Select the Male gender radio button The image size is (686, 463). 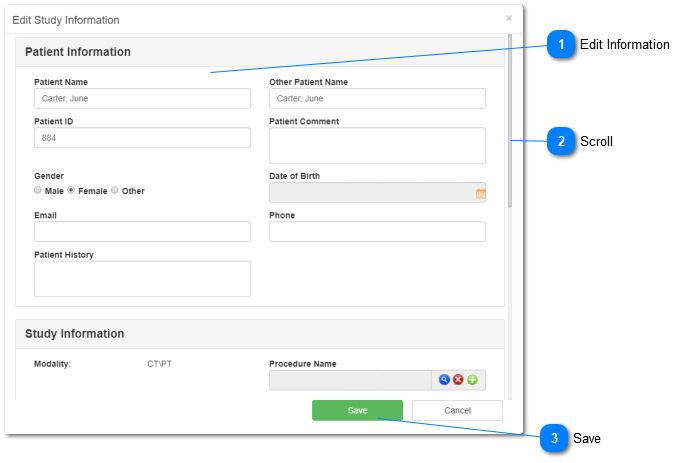[x=38, y=190]
